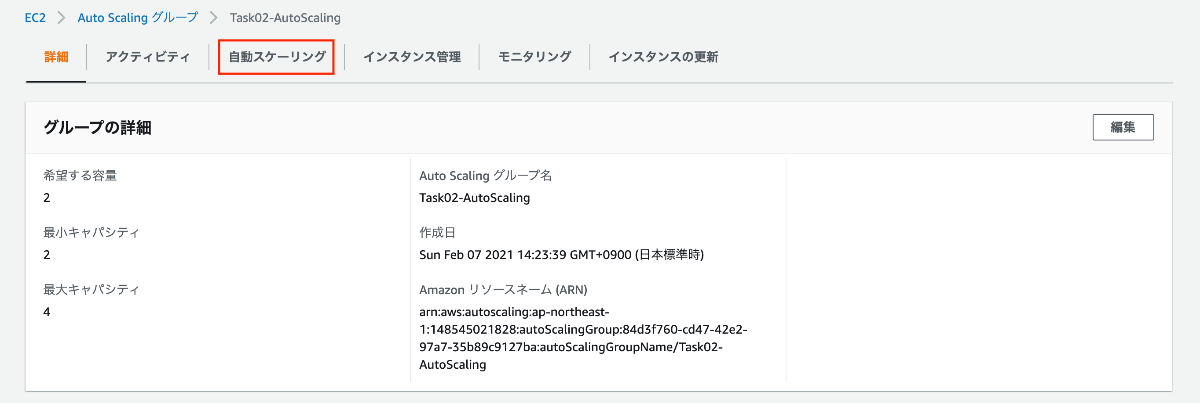Click the Task02-AutoScaling group name value

click(x=475, y=198)
